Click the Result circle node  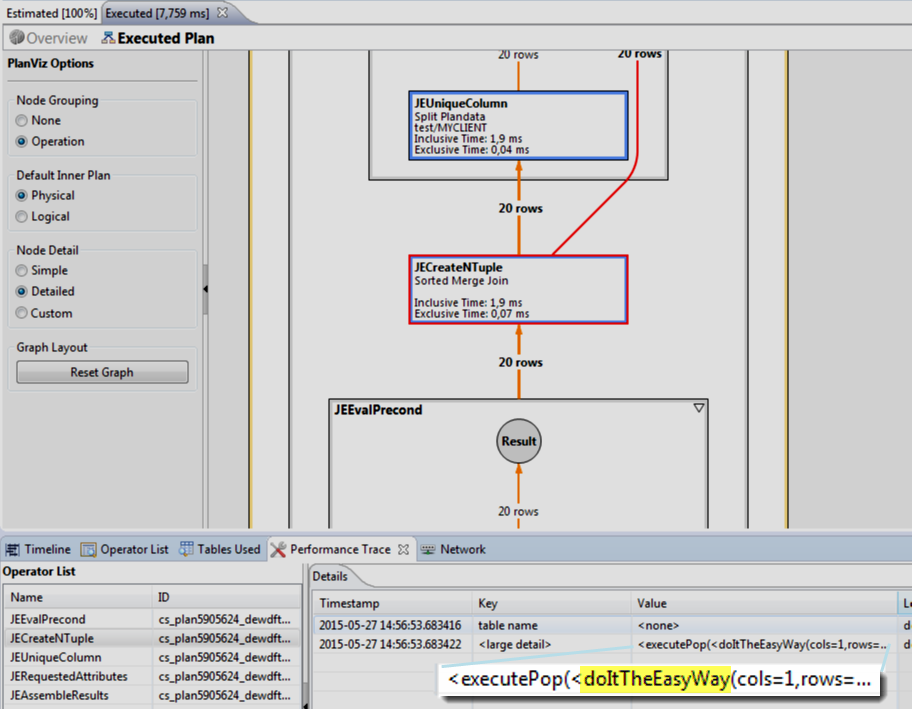[519, 441]
